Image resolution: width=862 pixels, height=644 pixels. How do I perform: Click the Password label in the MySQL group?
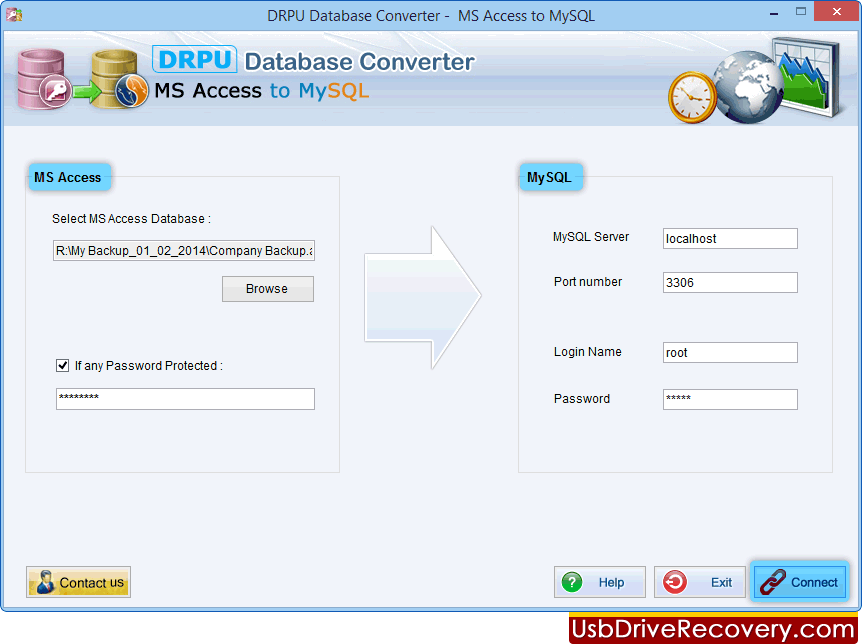[x=582, y=399]
